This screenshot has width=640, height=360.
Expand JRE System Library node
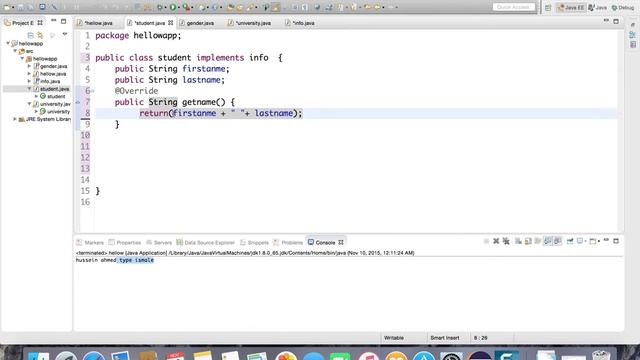pyautogui.click(x=15, y=119)
